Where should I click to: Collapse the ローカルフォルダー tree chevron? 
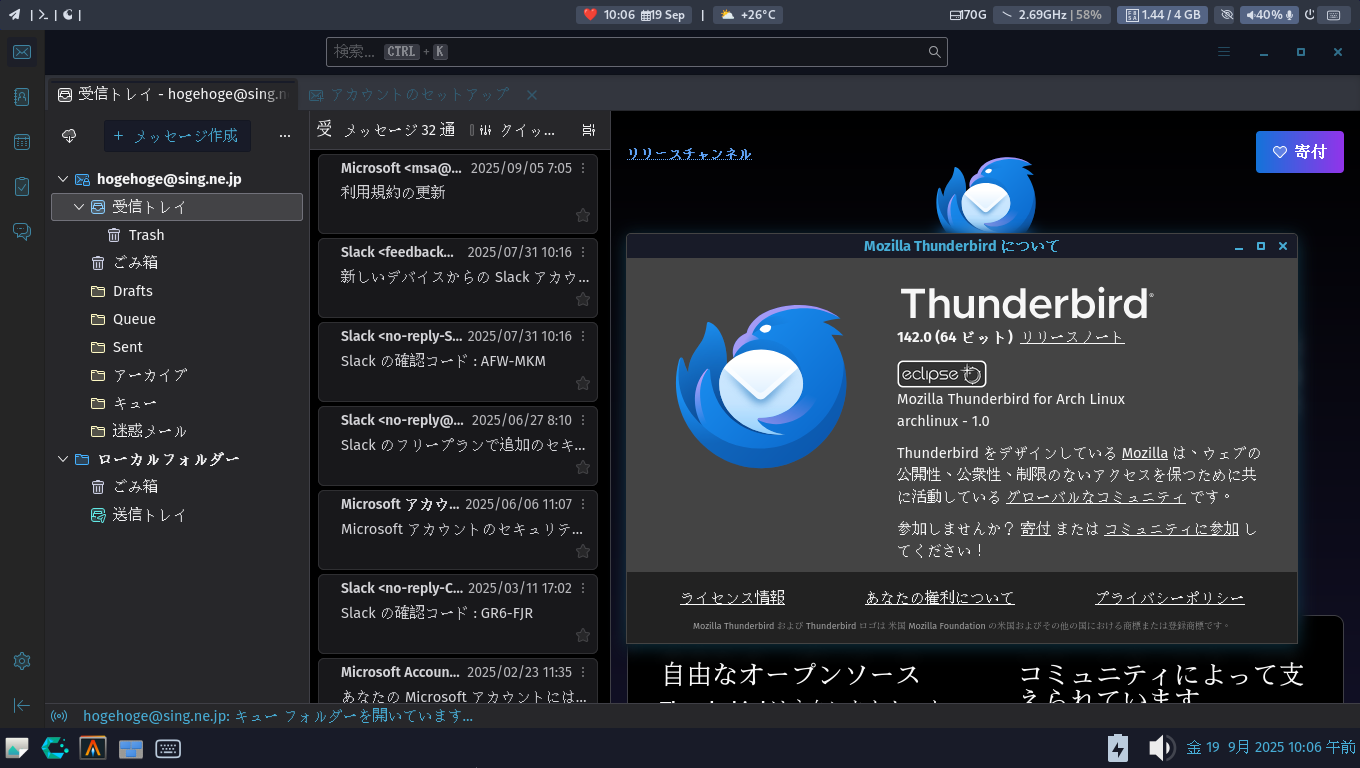tap(63, 459)
